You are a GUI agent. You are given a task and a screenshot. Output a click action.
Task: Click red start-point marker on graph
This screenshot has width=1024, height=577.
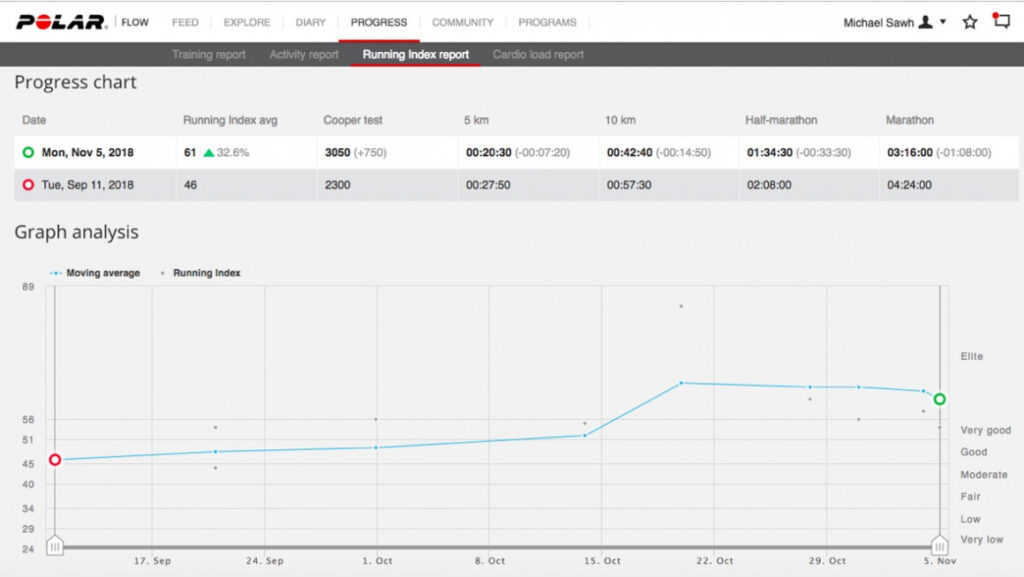pyautogui.click(x=55, y=460)
